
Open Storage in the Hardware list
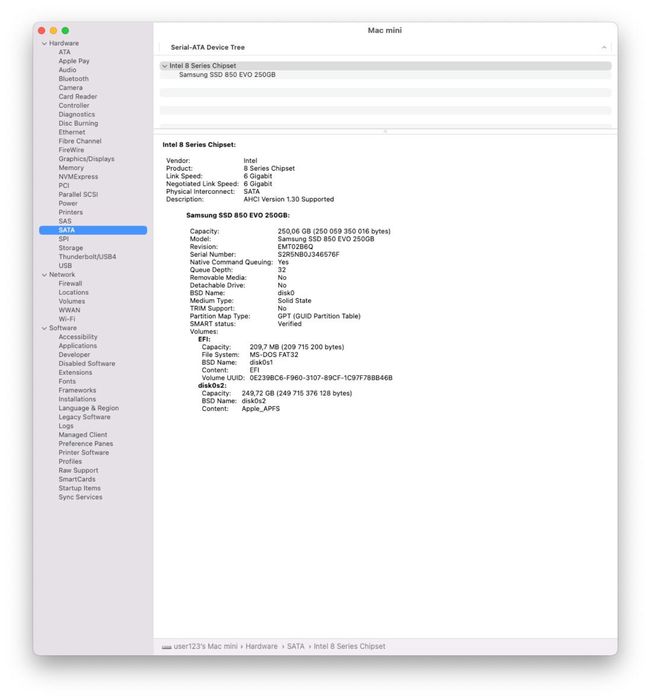coord(70,248)
